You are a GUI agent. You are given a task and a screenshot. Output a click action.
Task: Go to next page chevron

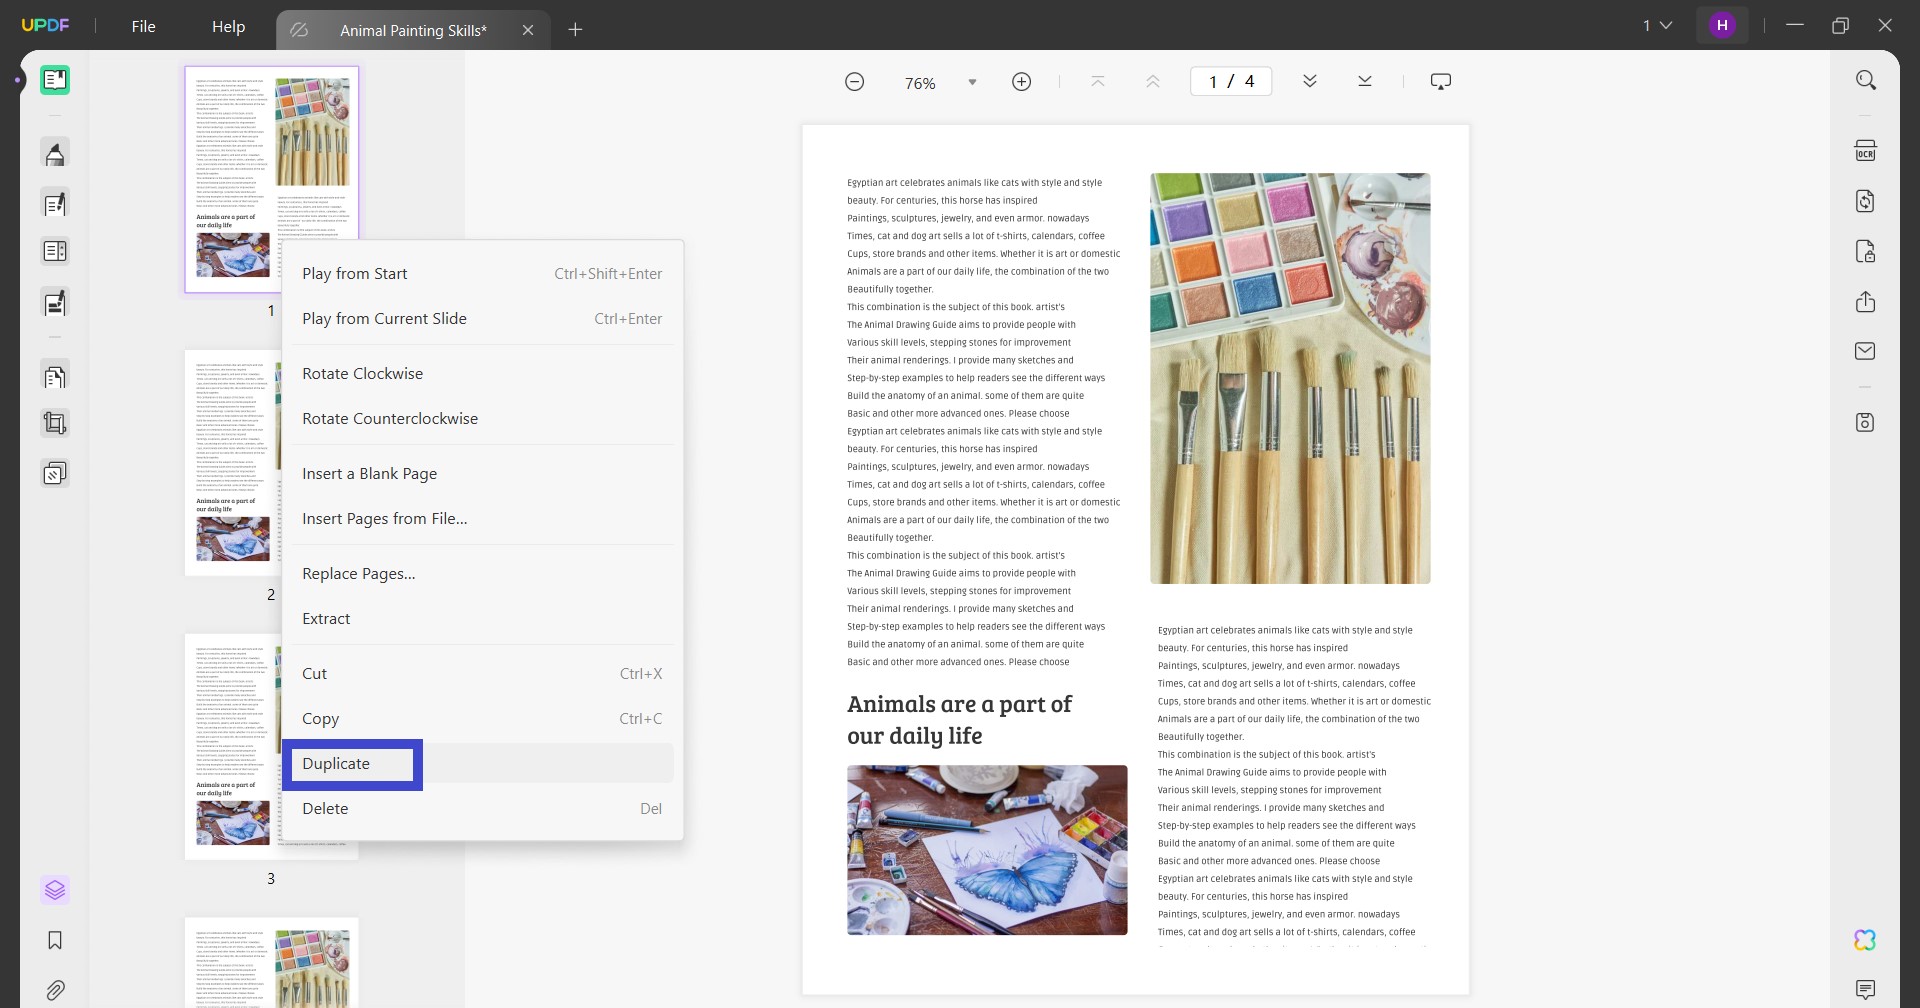pyautogui.click(x=1310, y=82)
